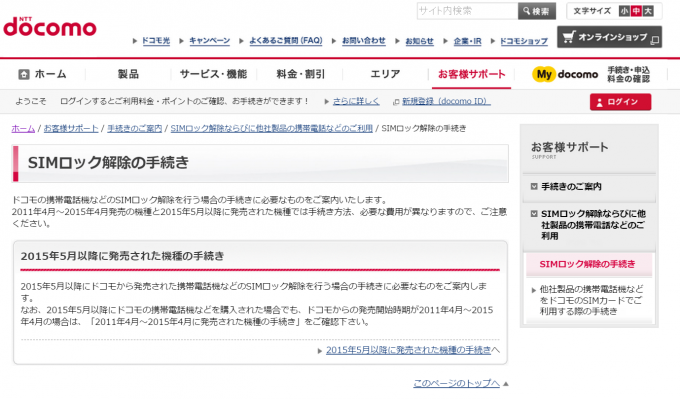Open the お知らせ link
680x399 pixels.
coord(419,41)
